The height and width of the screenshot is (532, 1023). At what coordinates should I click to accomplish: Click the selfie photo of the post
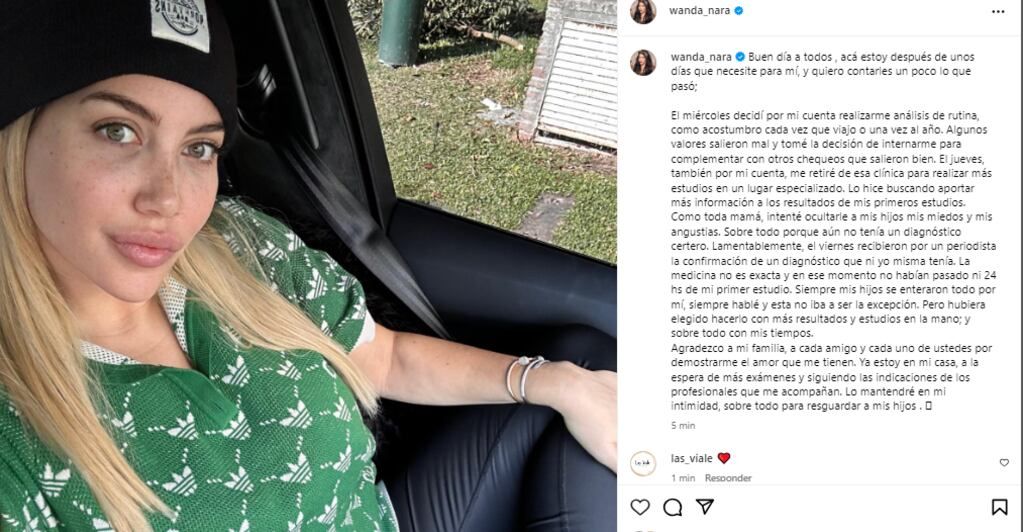pos(308,266)
